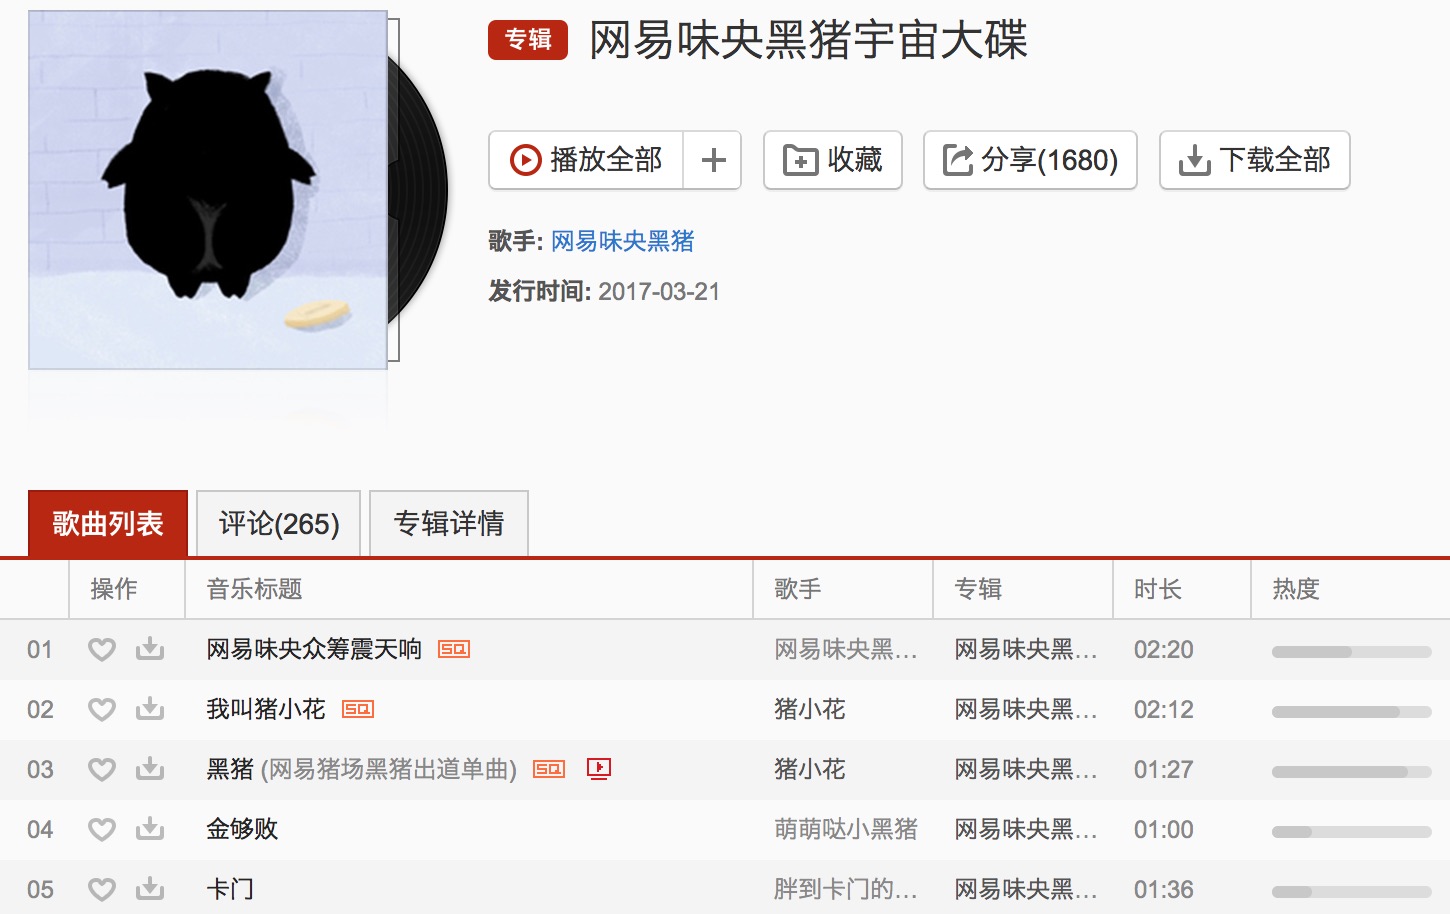Favorite track 04 金够败 with heart
Image resolution: width=1450 pixels, height=914 pixels.
point(102,830)
